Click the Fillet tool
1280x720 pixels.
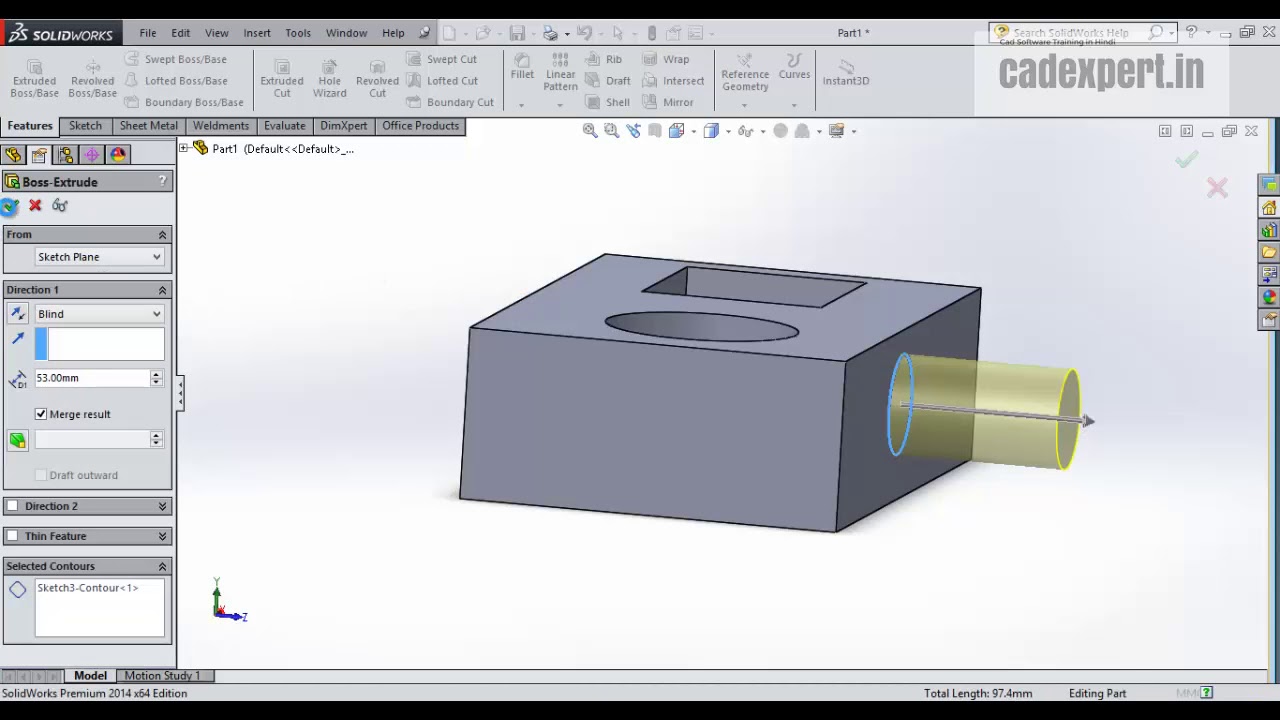[522, 66]
